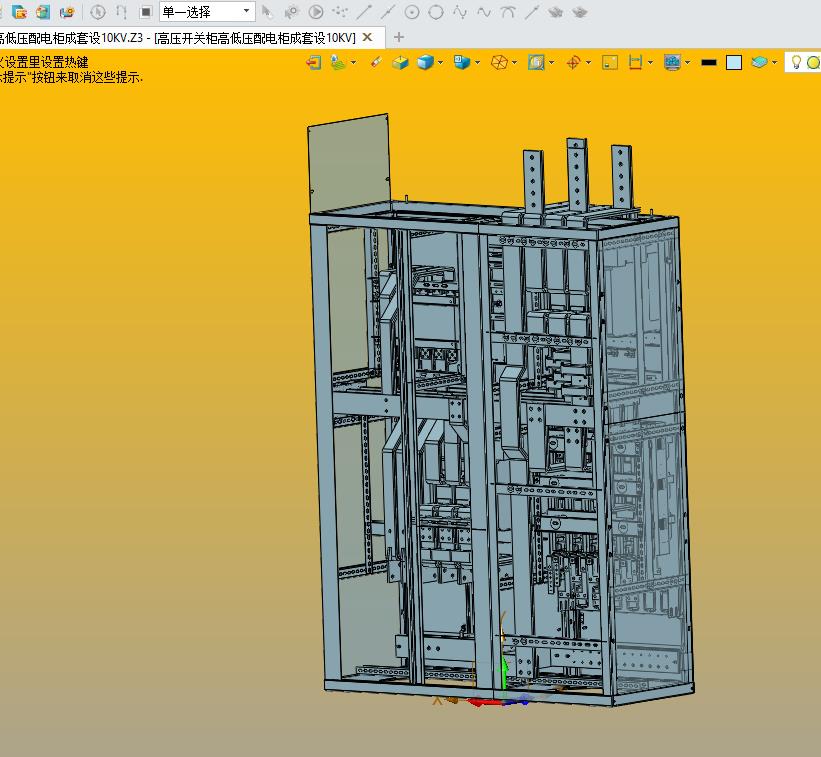821x757 pixels.
Task: Toggle the square stop filter button
Action: pyautogui.click(x=146, y=12)
